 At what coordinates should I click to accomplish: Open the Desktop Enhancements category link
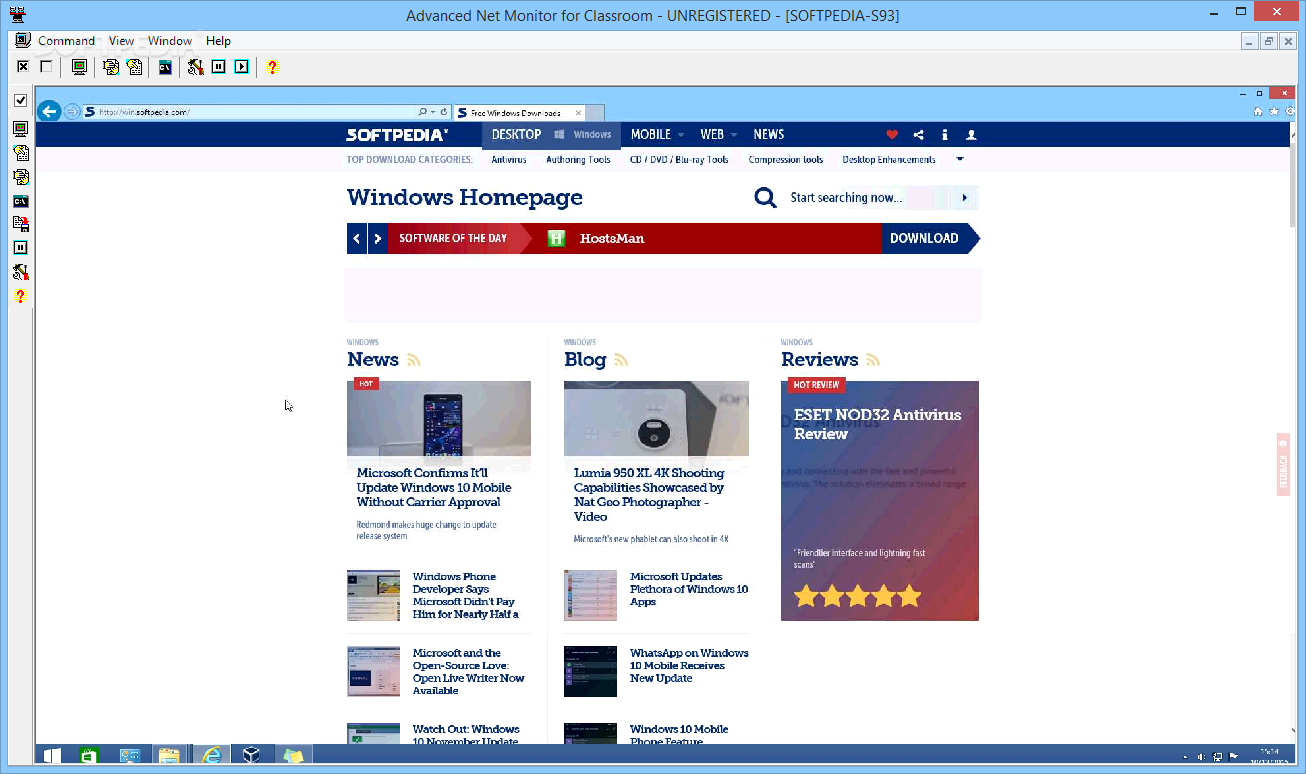(889, 160)
